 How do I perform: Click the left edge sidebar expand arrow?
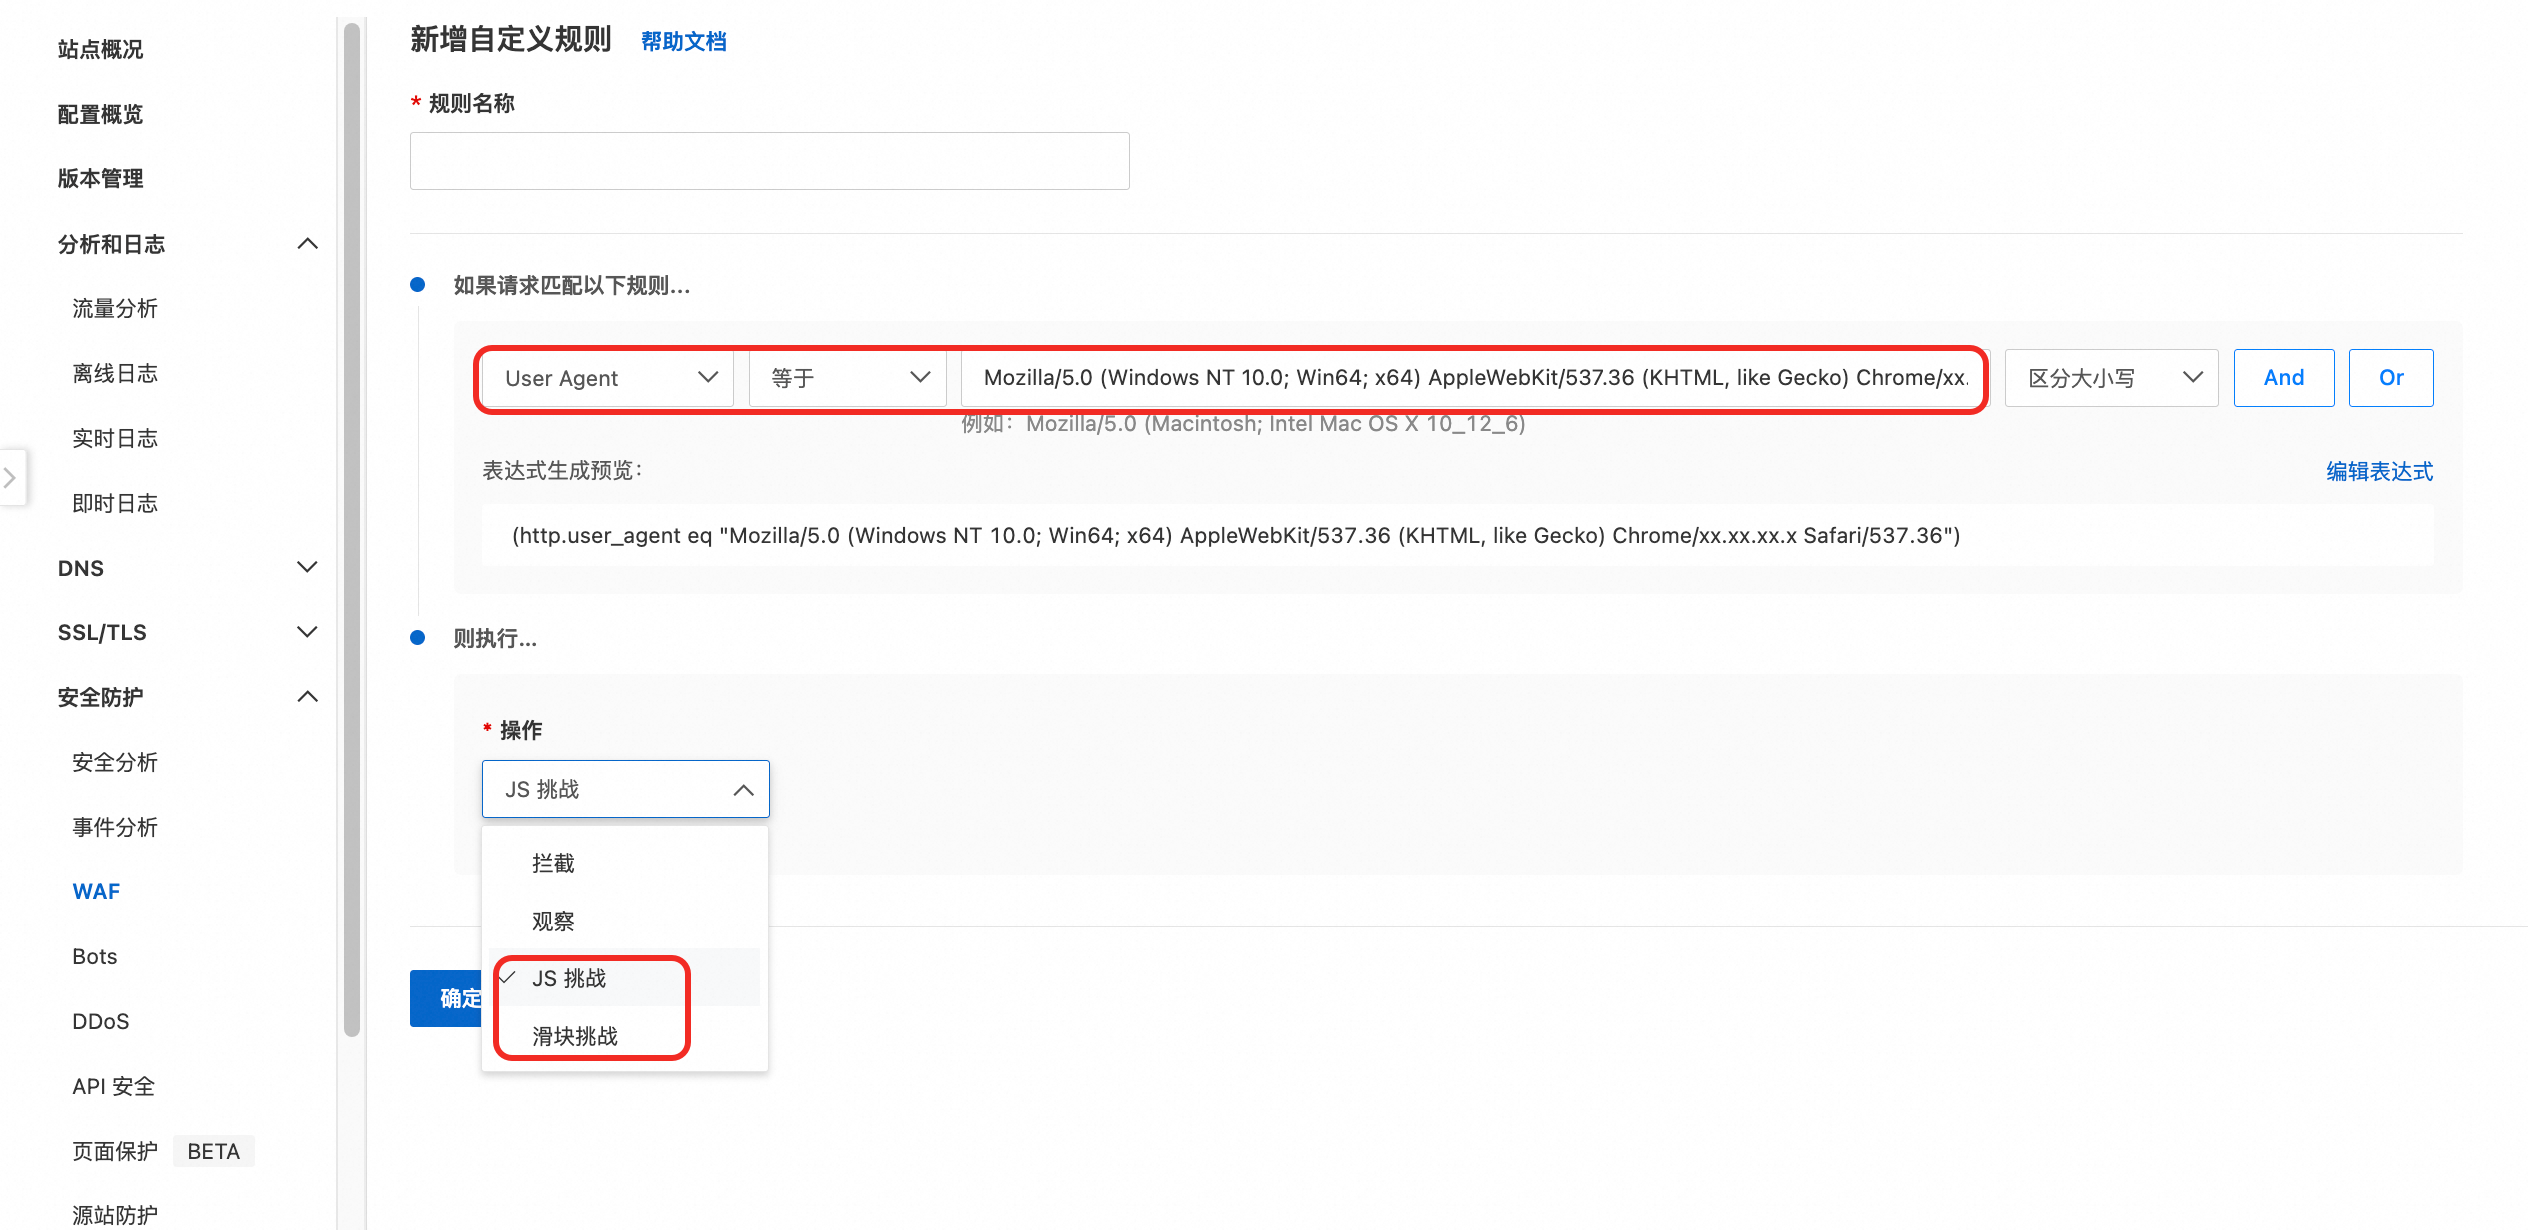pos(10,478)
